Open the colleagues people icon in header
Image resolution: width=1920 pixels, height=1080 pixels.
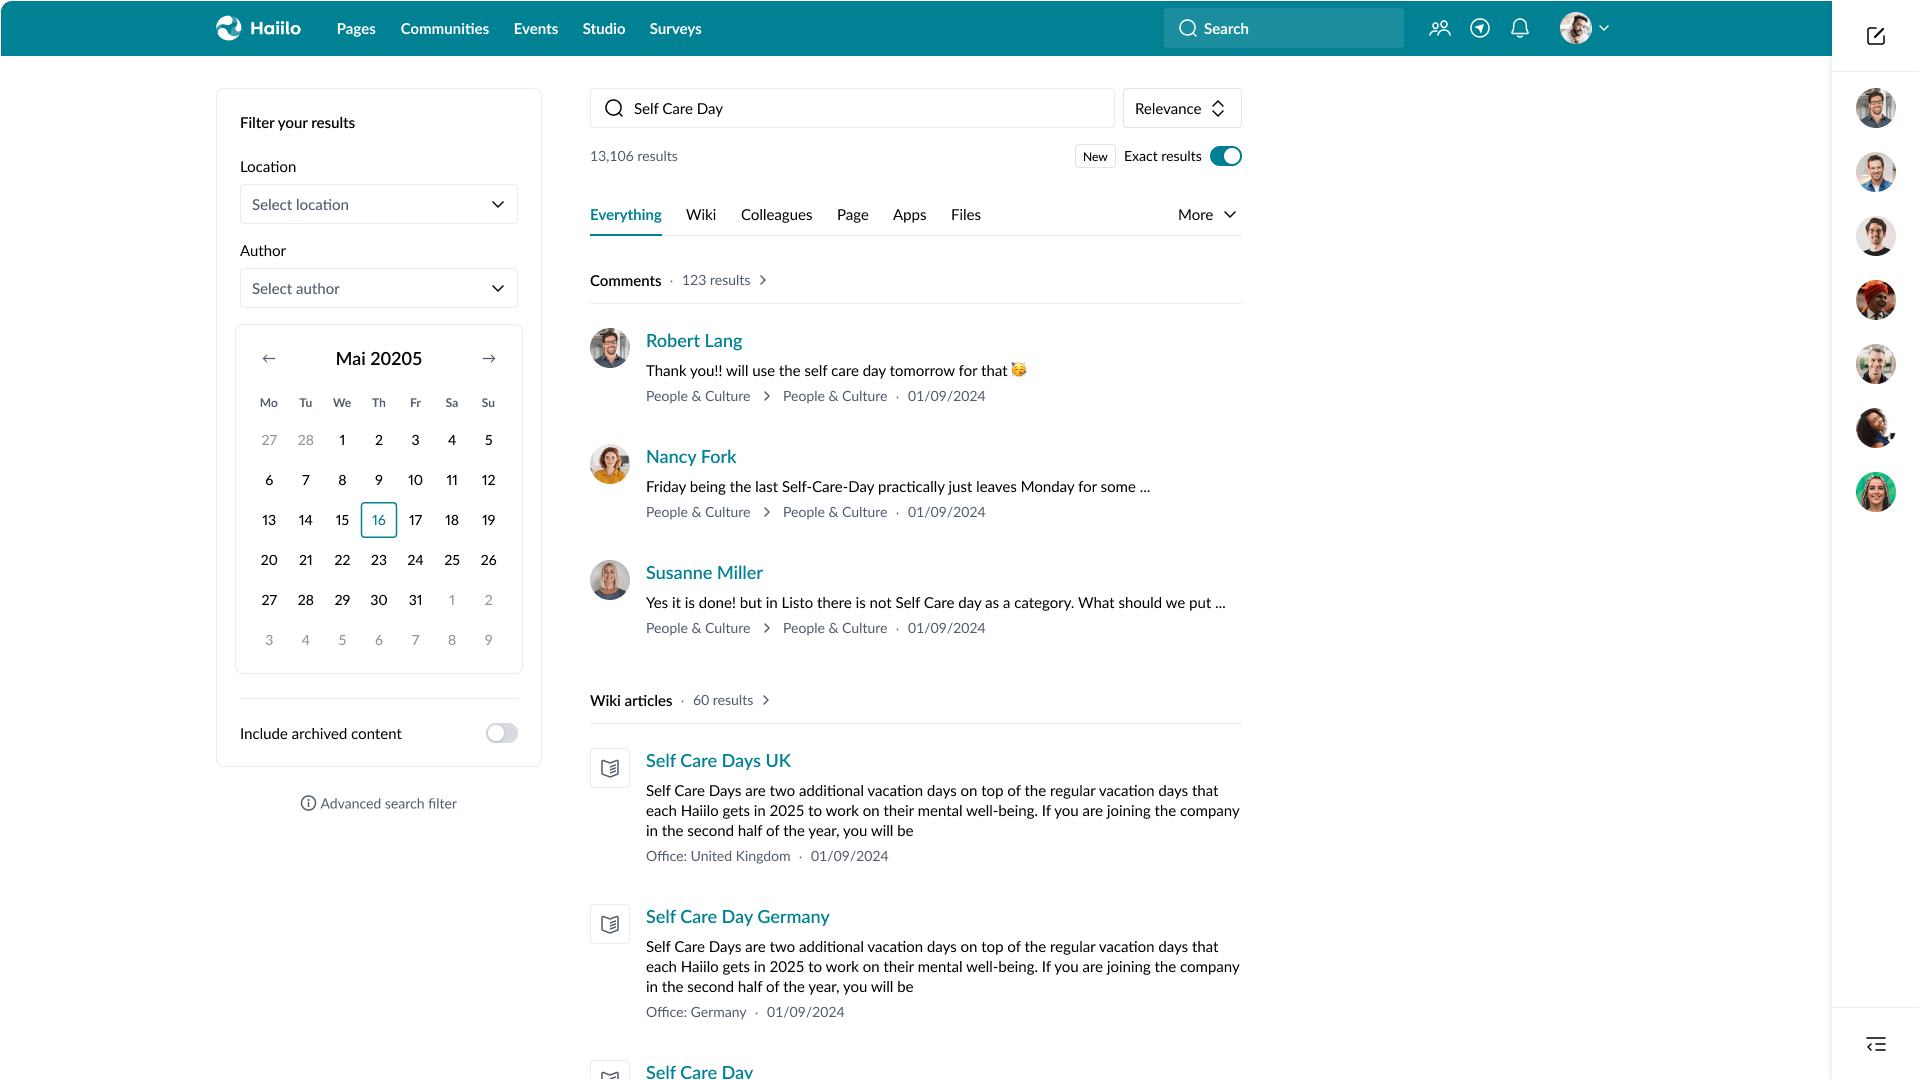[1440, 28]
